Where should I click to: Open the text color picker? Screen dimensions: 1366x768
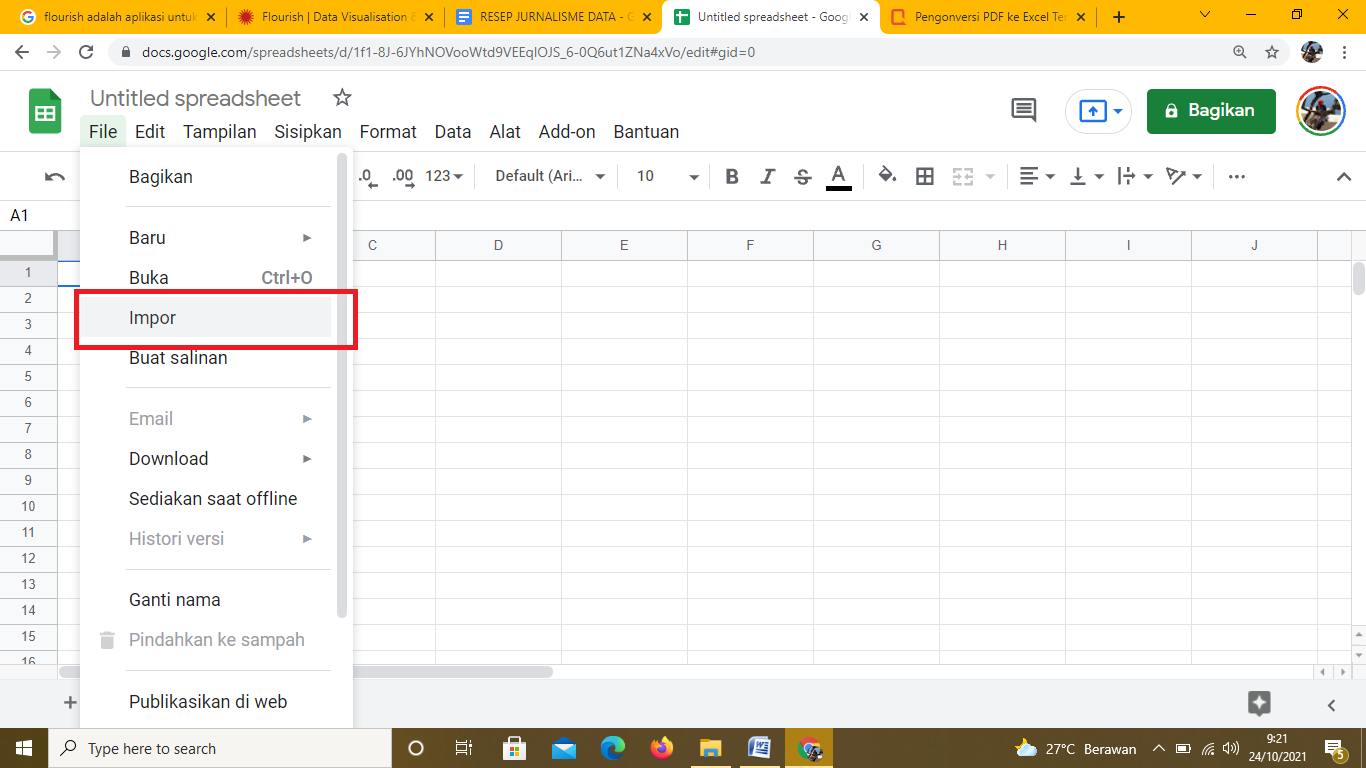click(x=839, y=177)
